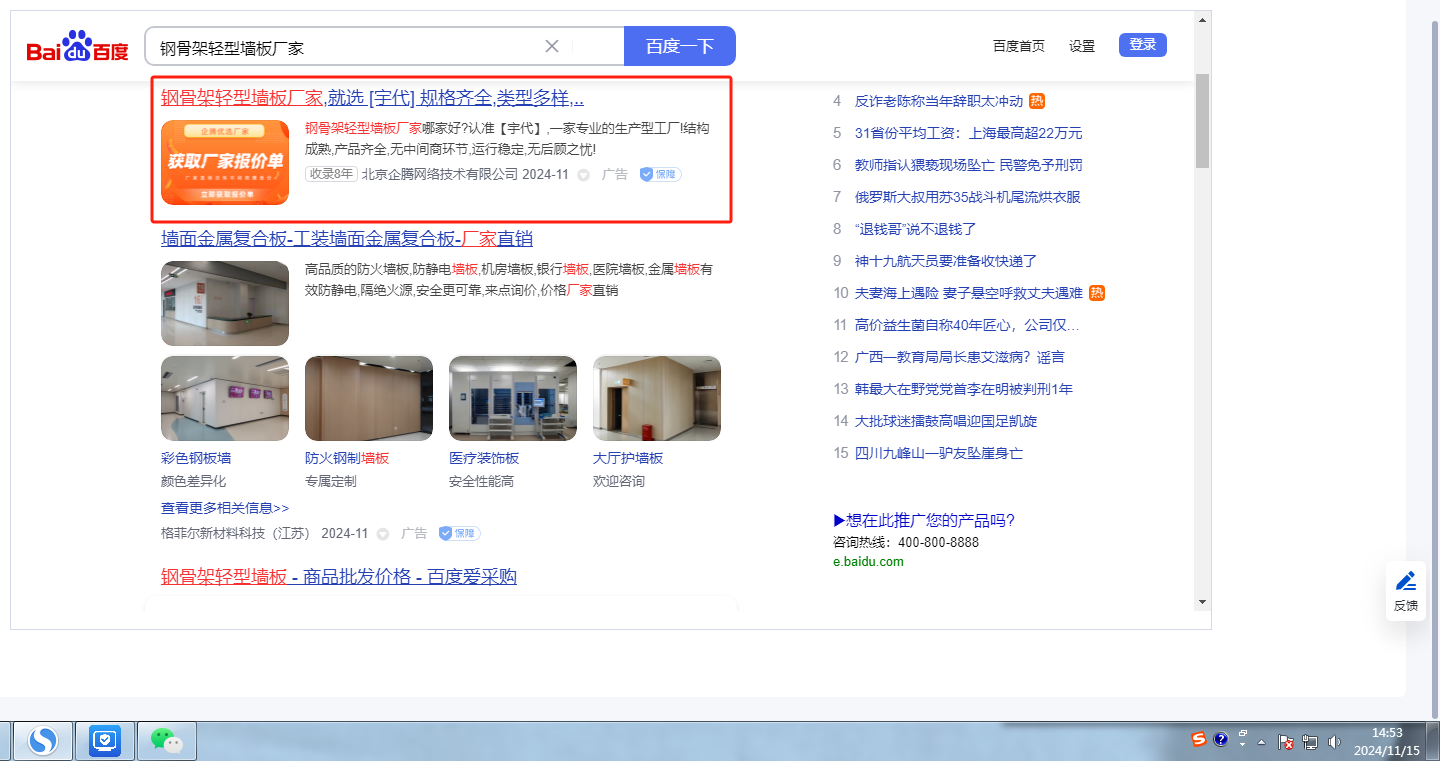Viewport: 1440px width, 761px height.
Task: Open the 彩色钢板墙 thumbnail image
Action: (x=225, y=399)
